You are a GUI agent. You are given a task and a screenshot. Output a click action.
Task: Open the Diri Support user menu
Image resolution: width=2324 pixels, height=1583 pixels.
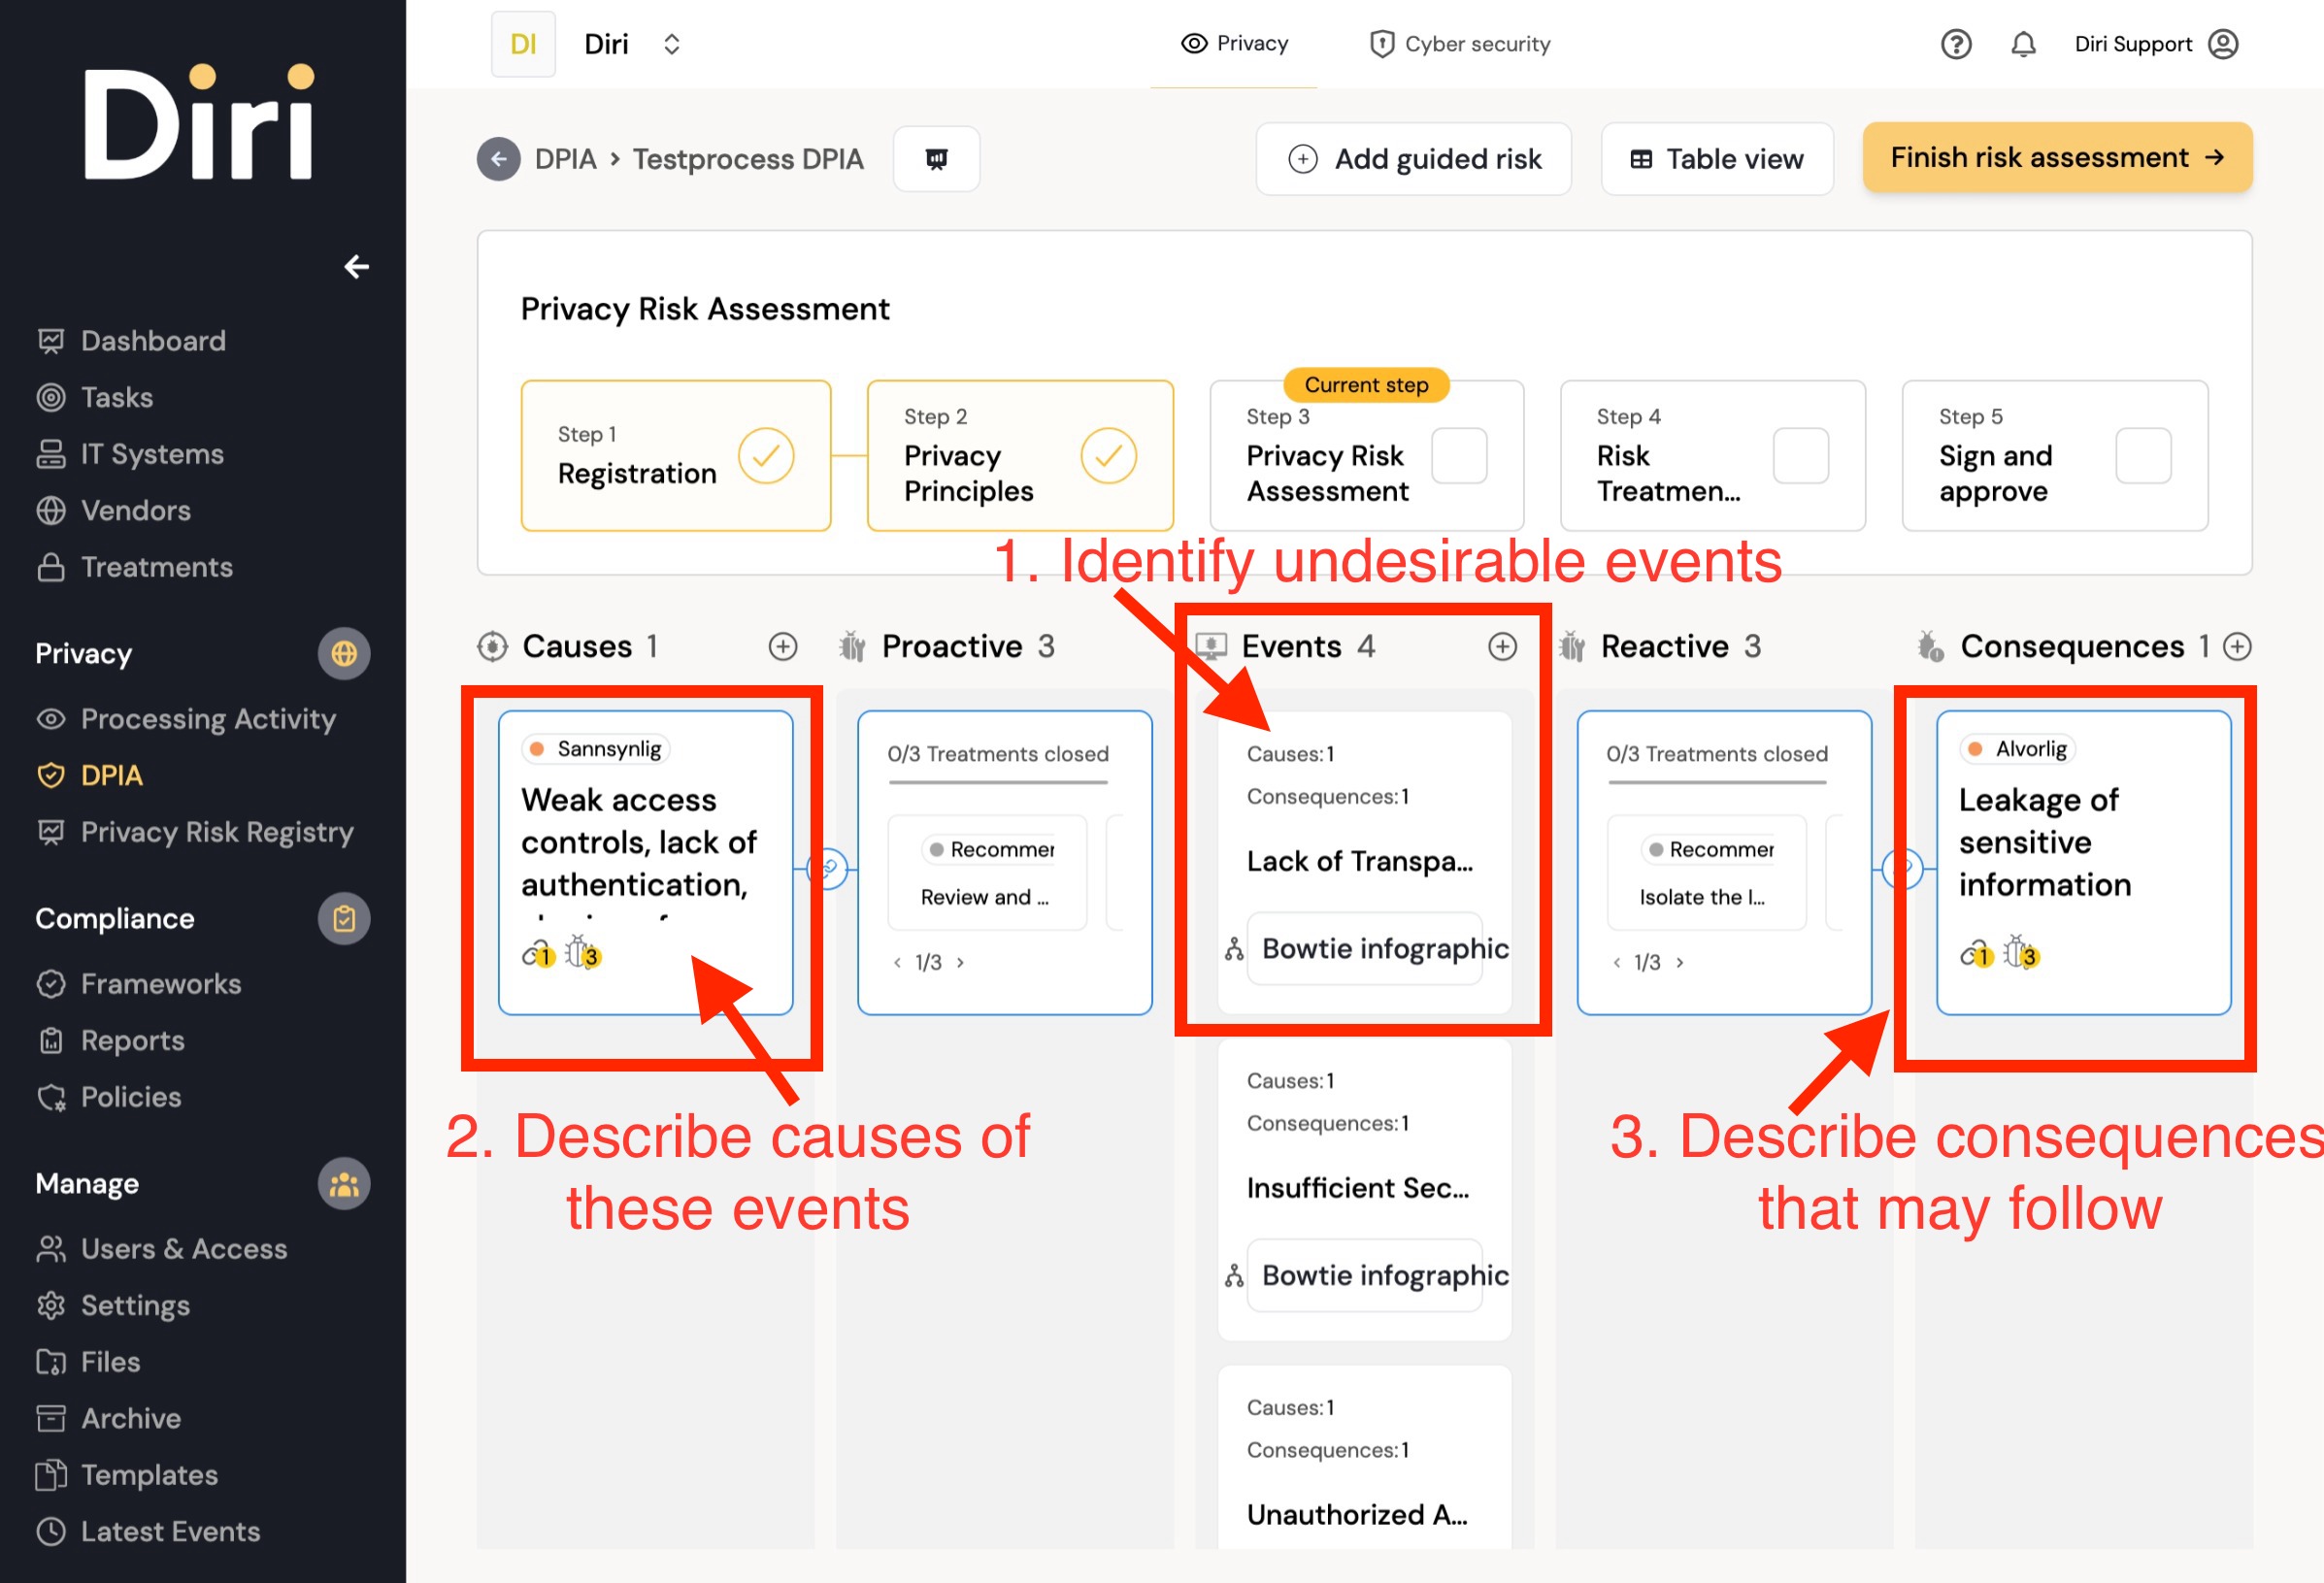point(2156,44)
